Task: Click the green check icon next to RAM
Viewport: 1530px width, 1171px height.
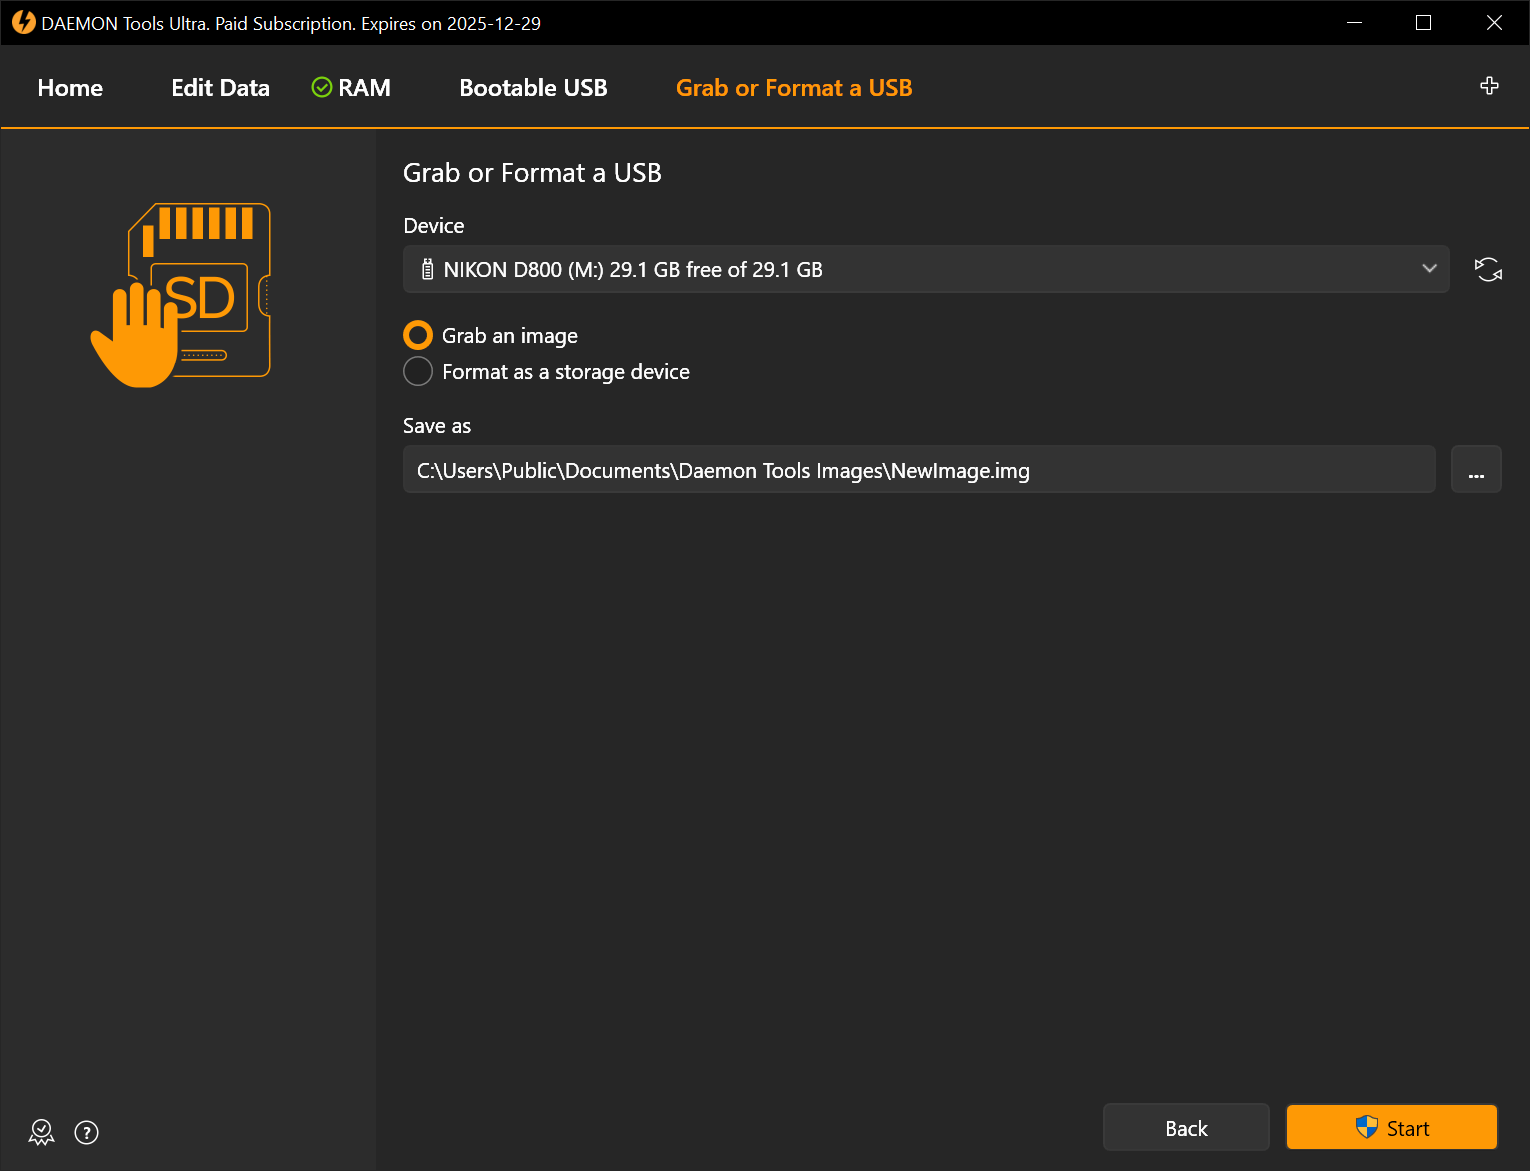Action: click(x=321, y=87)
